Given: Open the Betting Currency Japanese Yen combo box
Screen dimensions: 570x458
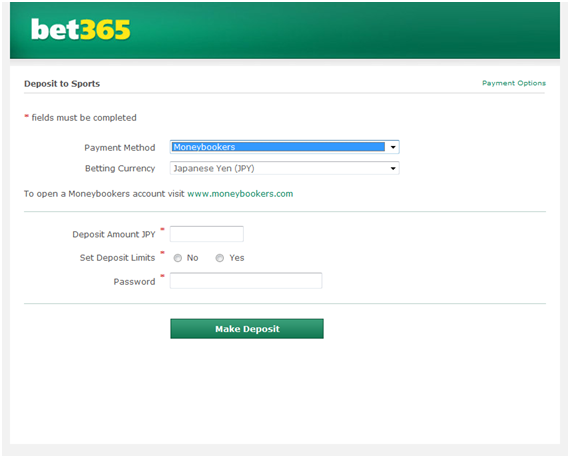Looking at the screenshot, I should coord(285,168).
